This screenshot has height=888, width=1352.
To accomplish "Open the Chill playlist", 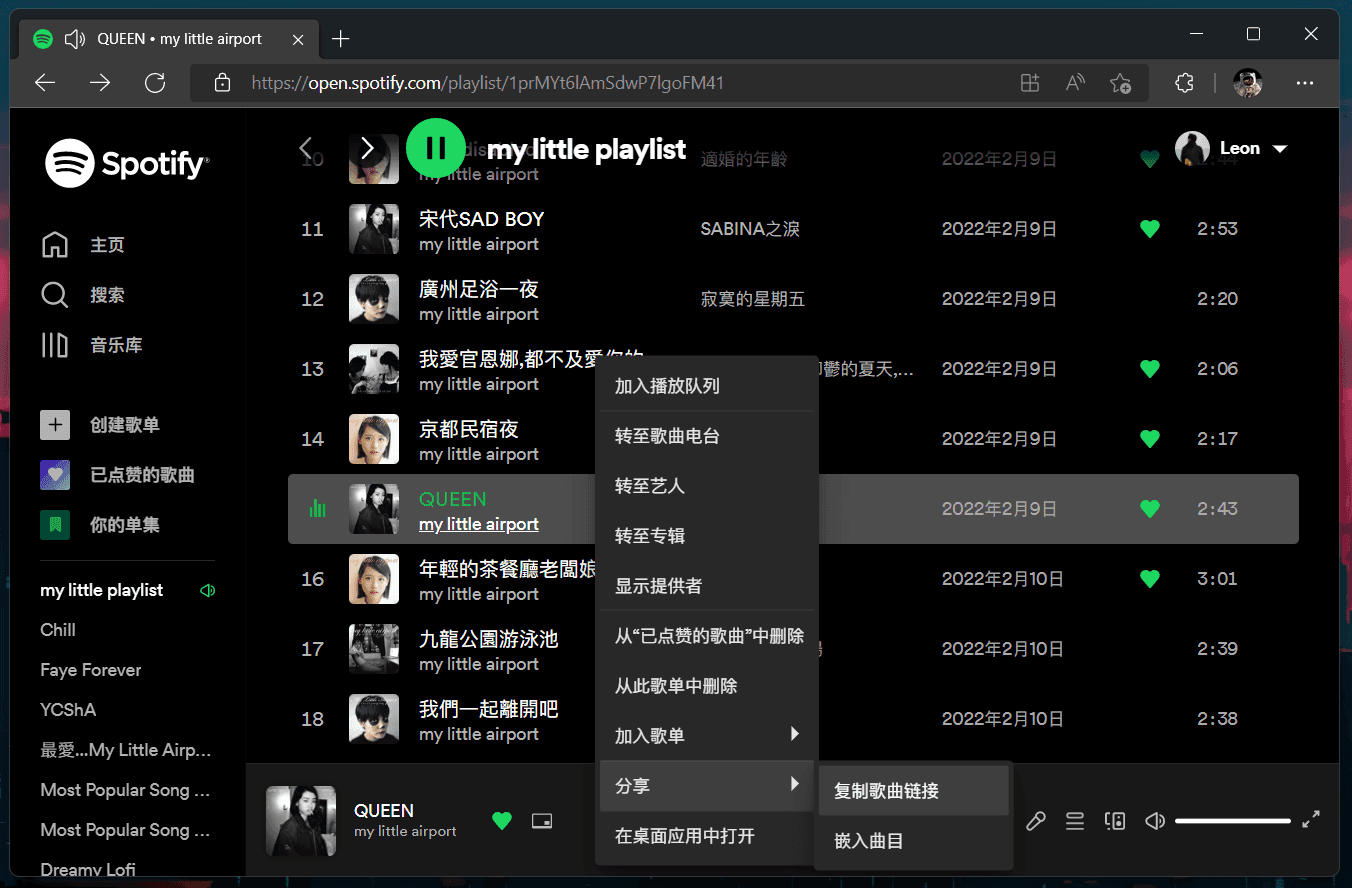I will pyautogui.click(x=58, y=630).
